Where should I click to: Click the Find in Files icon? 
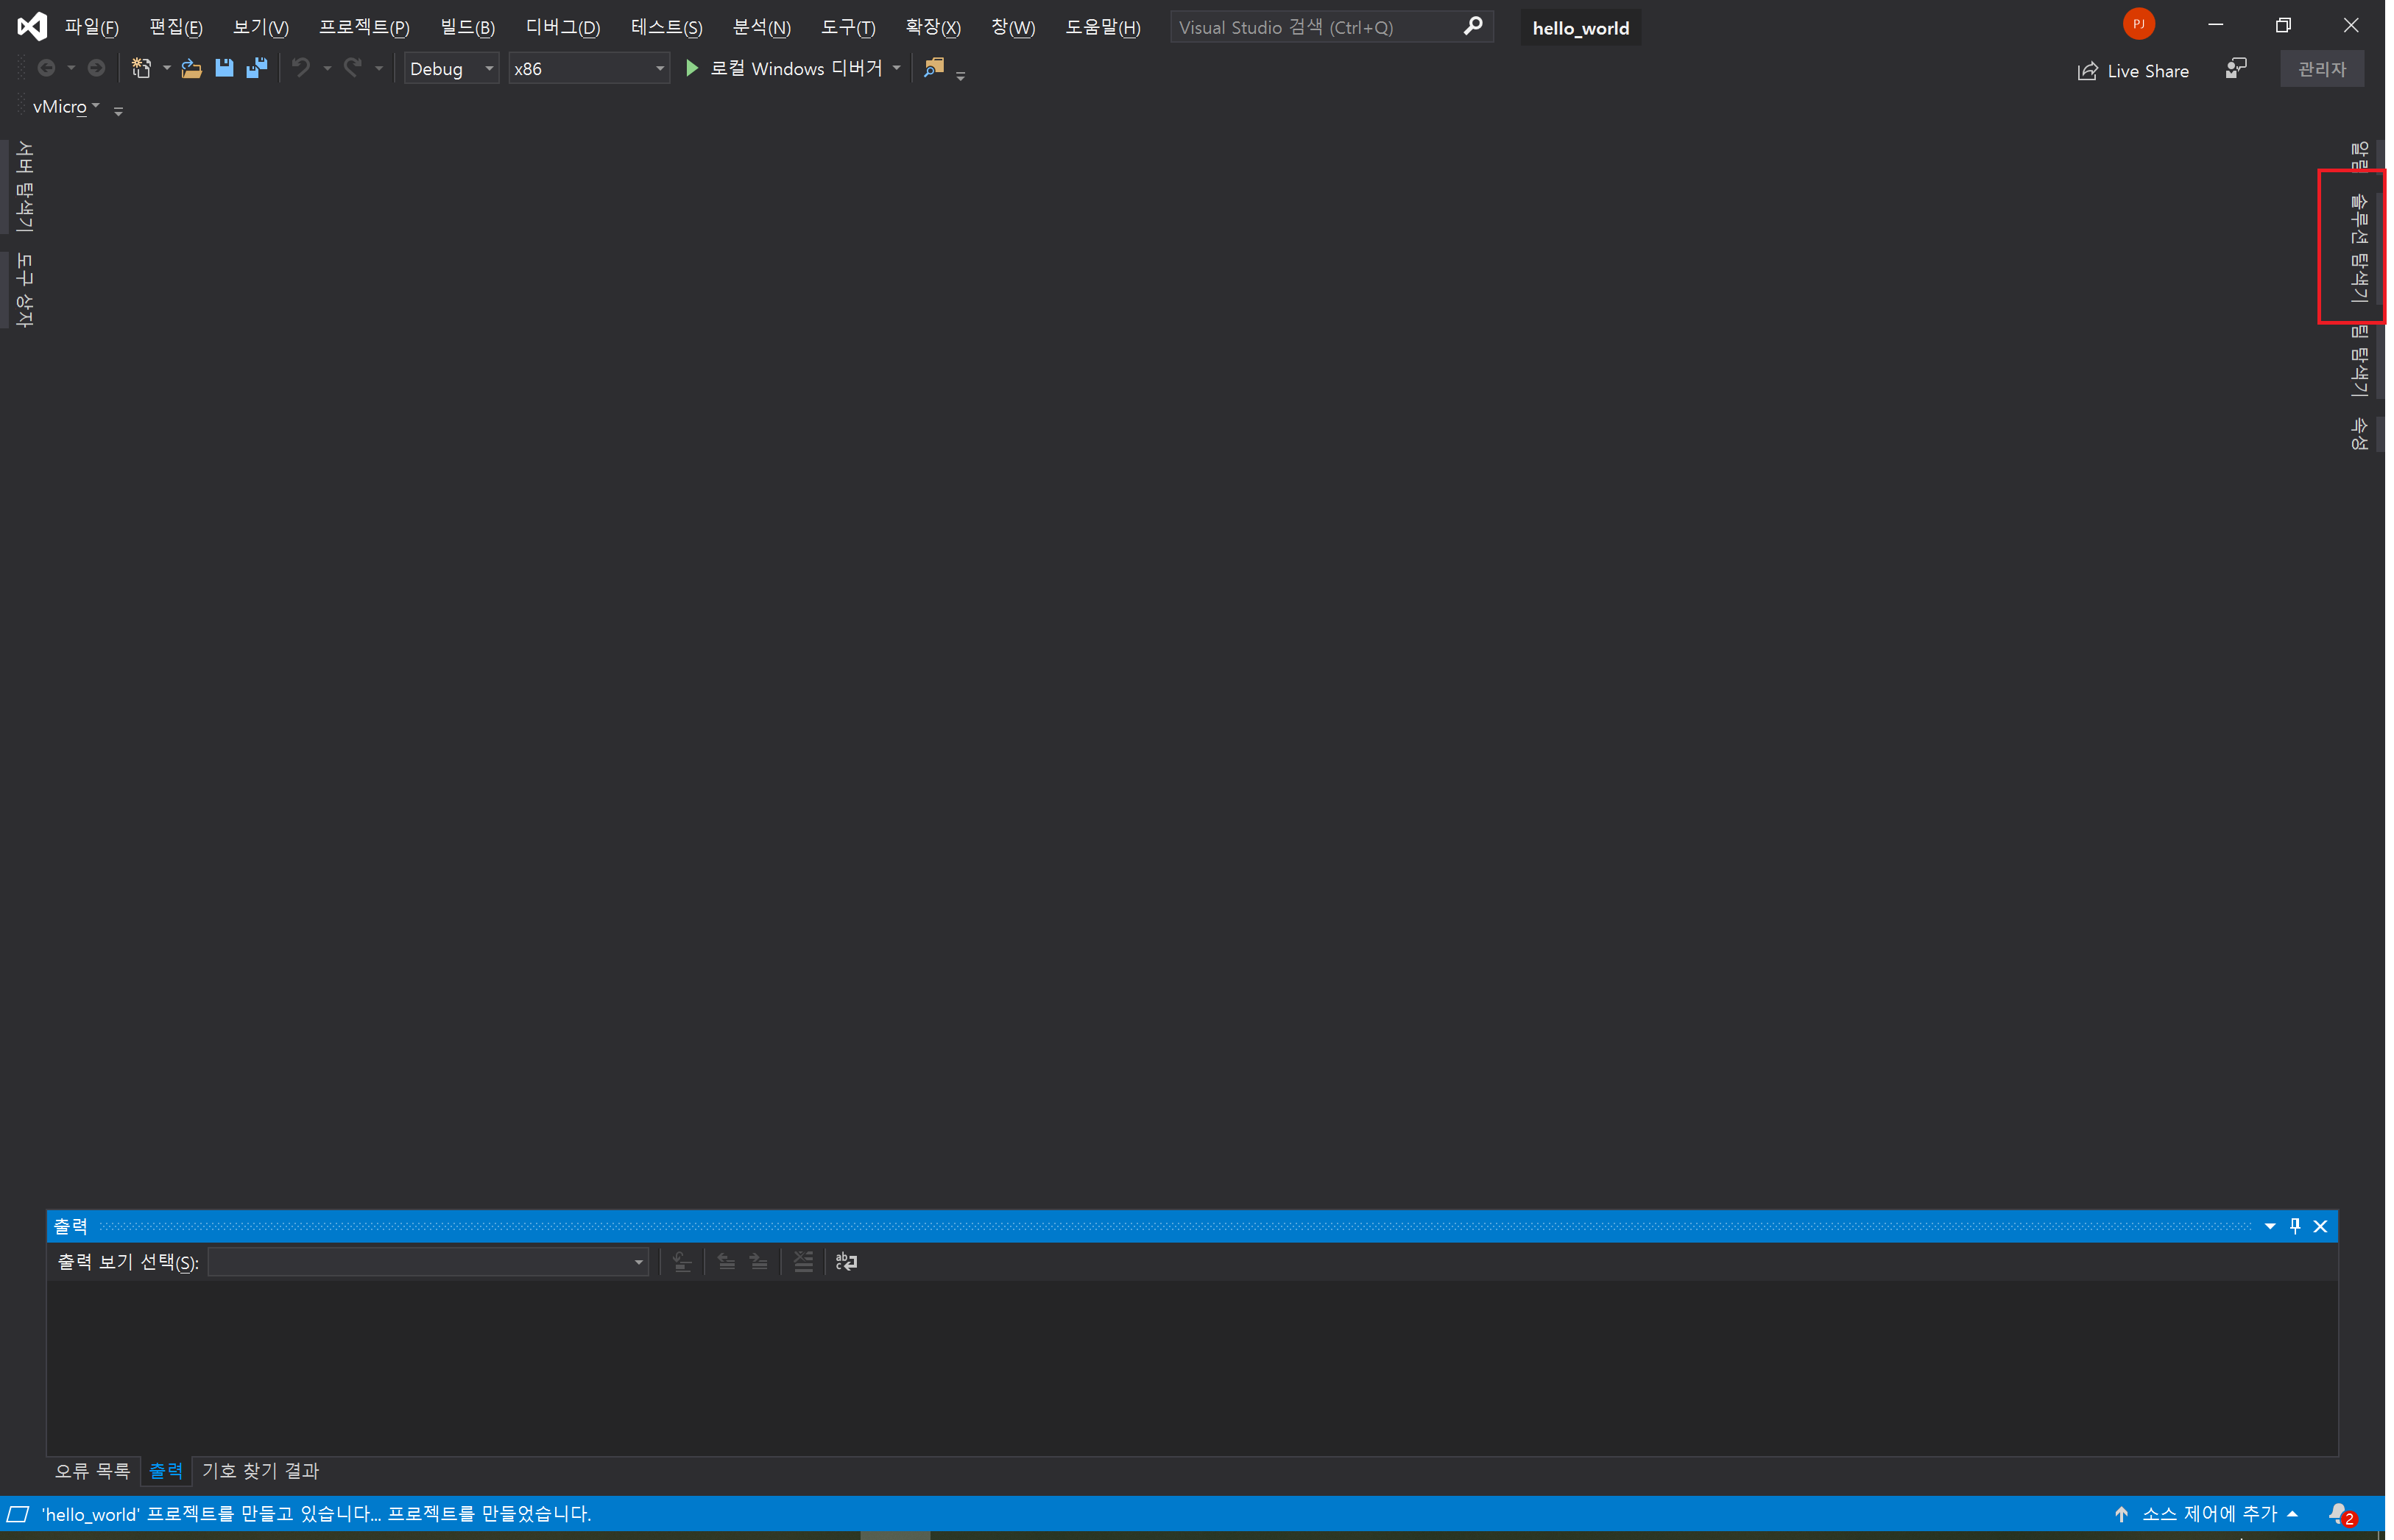(934, 68)
